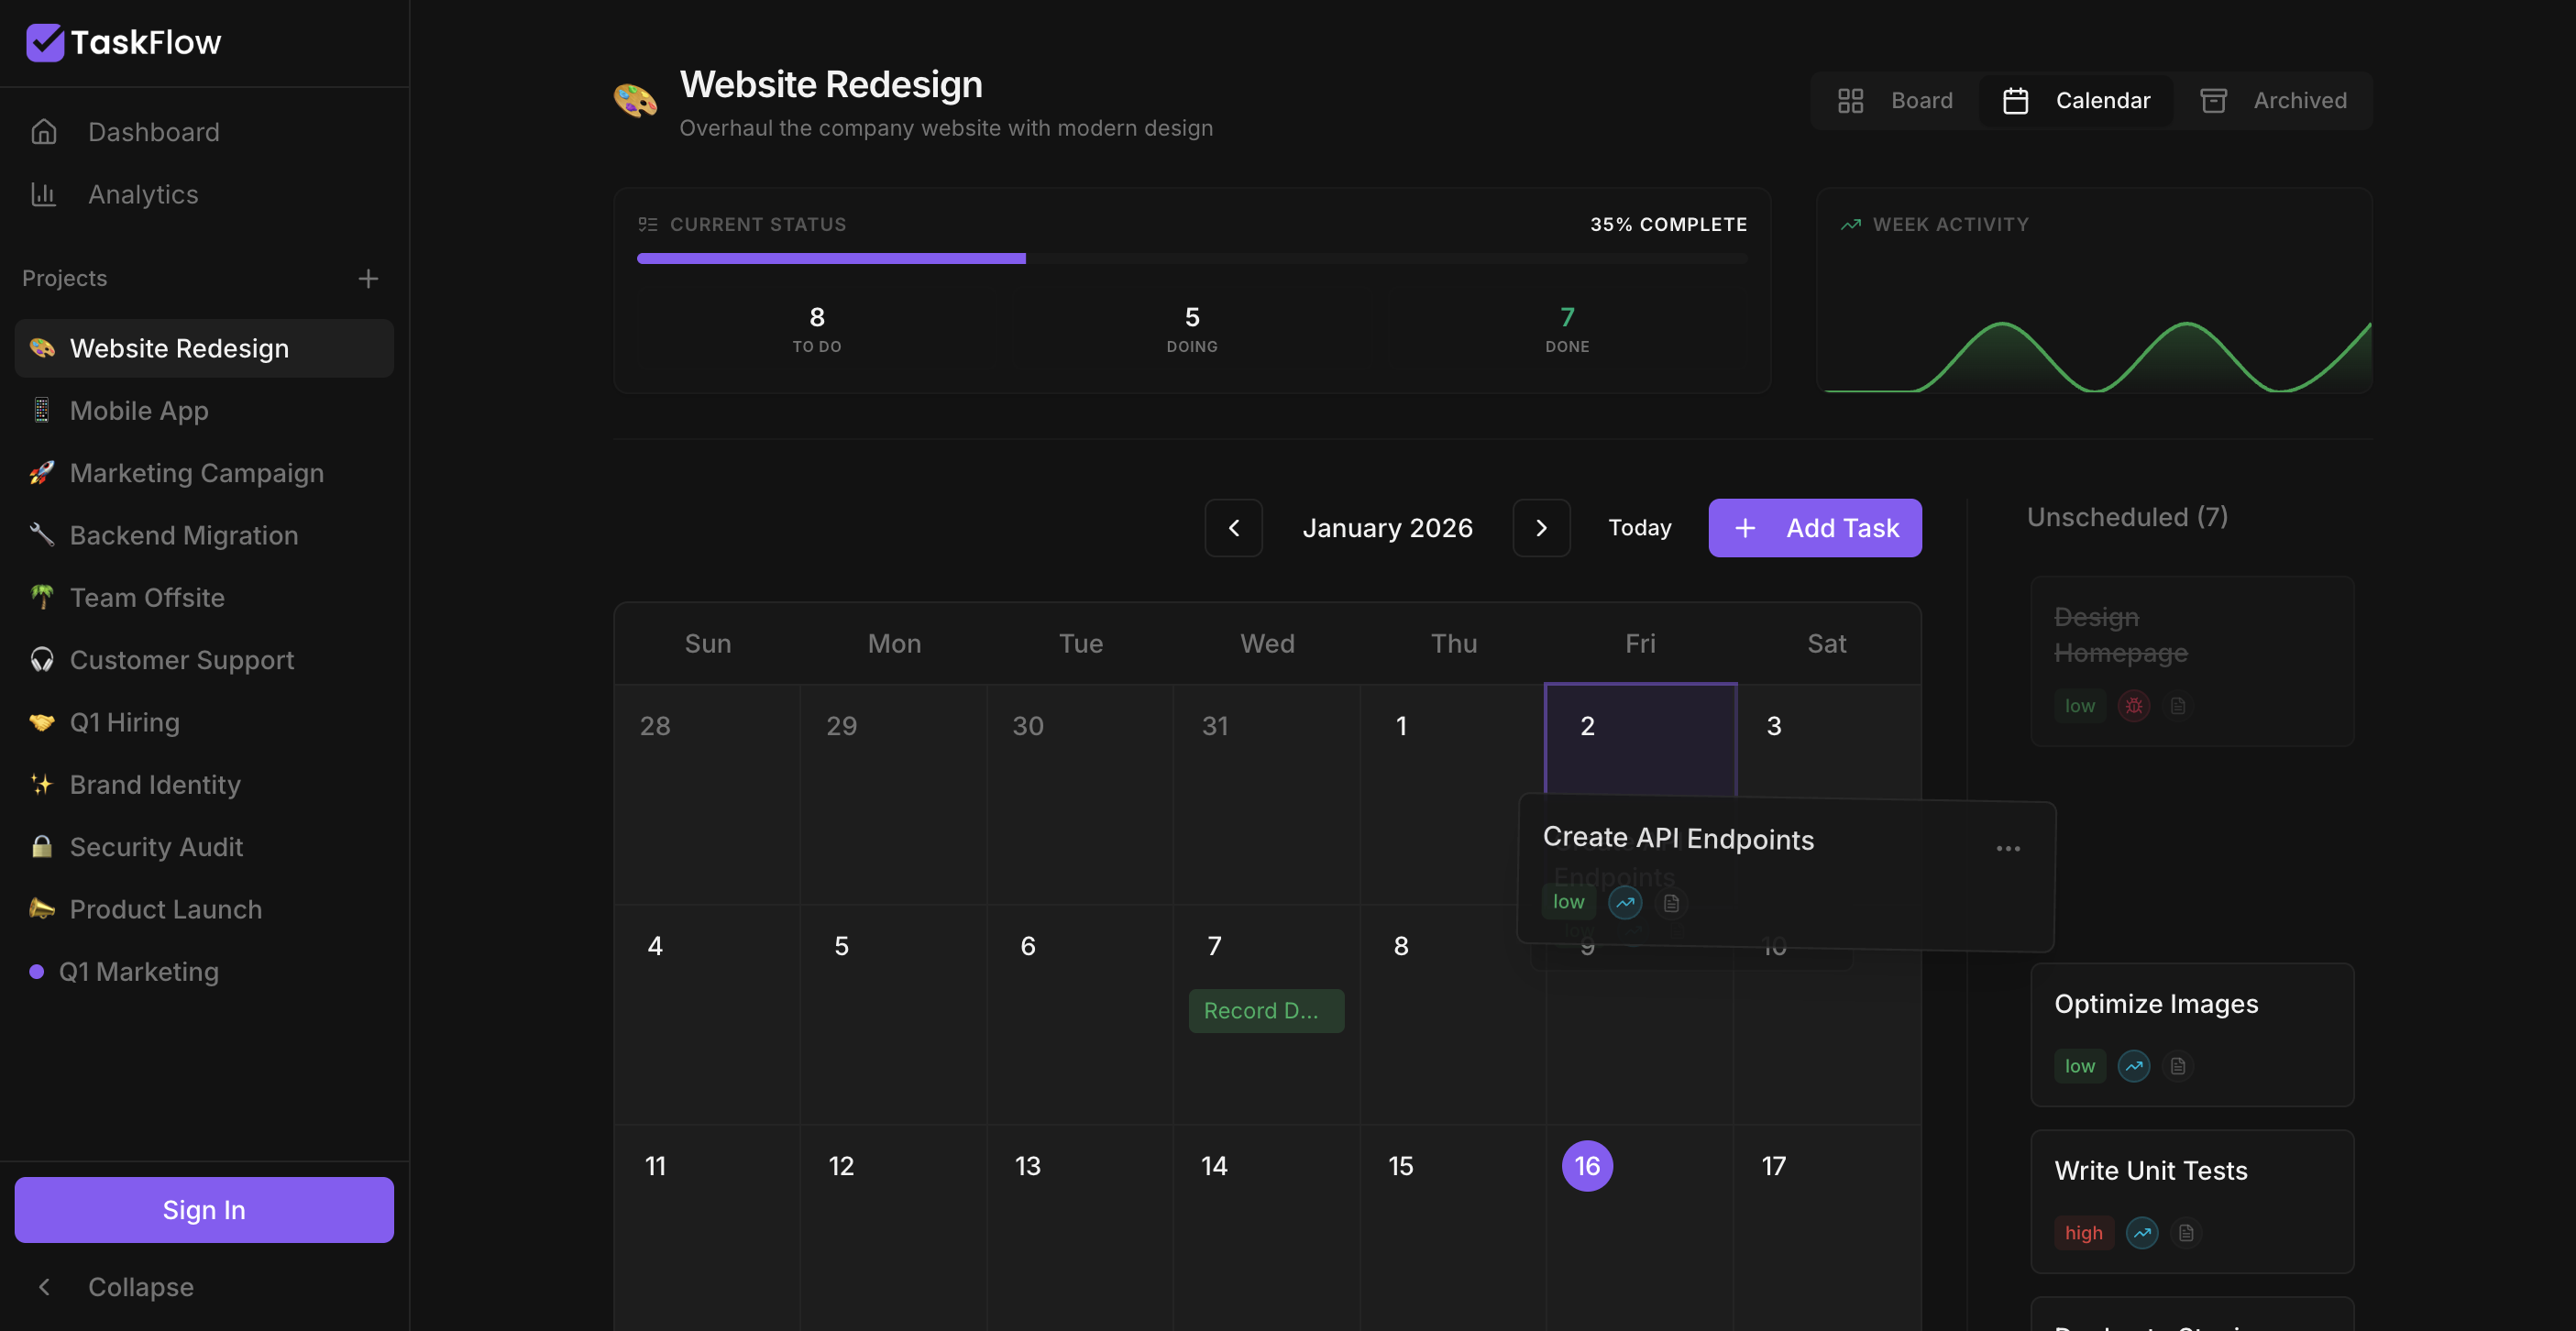The width and height of the screenshot is (2576, 1331).
Task: Click the bug icon on Design Homepage card
Action: (x=2134, y=706)
